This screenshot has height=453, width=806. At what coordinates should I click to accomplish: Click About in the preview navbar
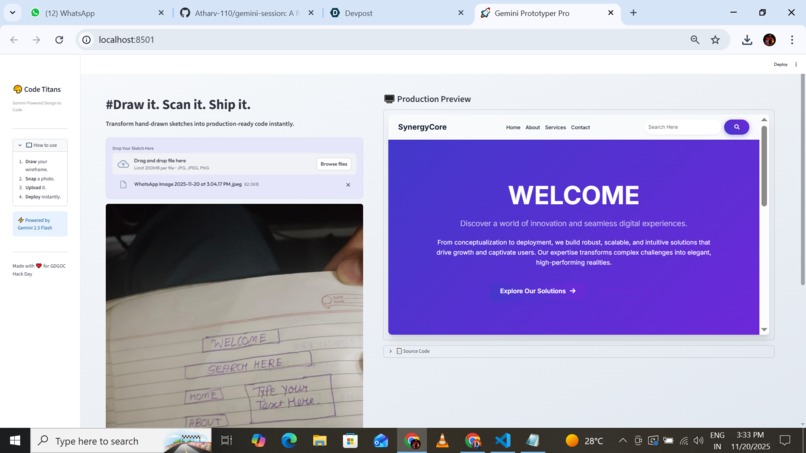[x=533, y=128]
